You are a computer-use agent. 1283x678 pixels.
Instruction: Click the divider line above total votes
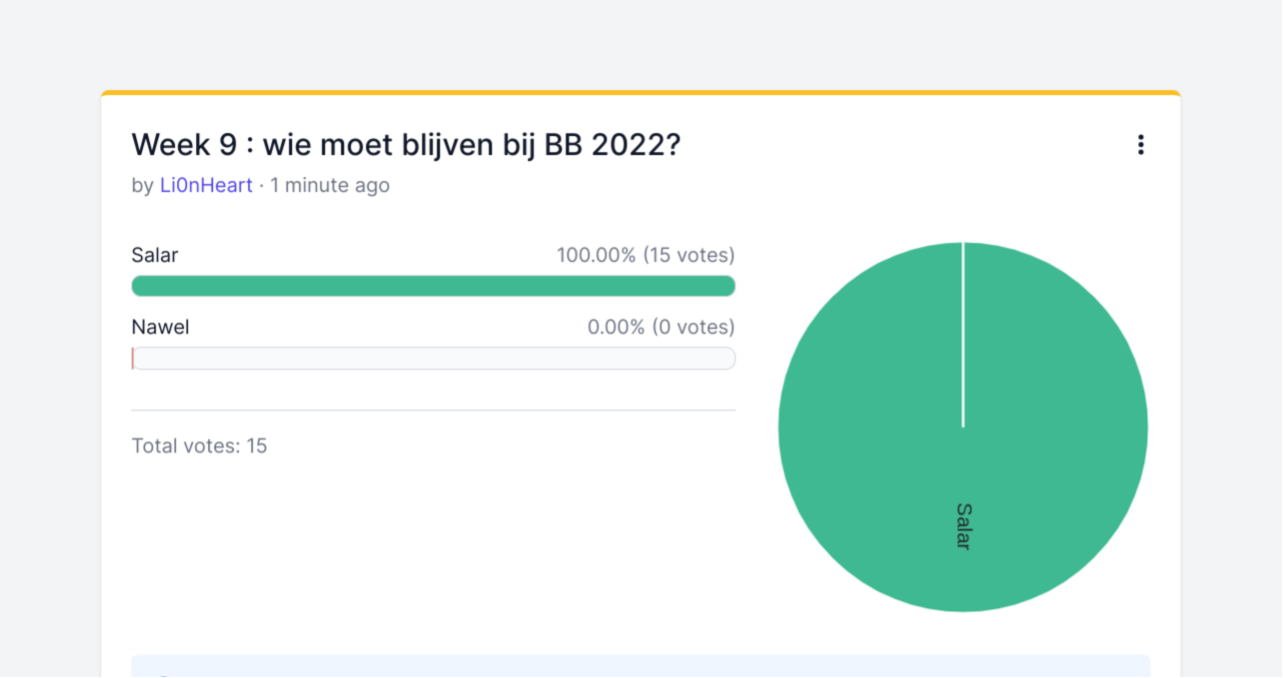[433, 410]
